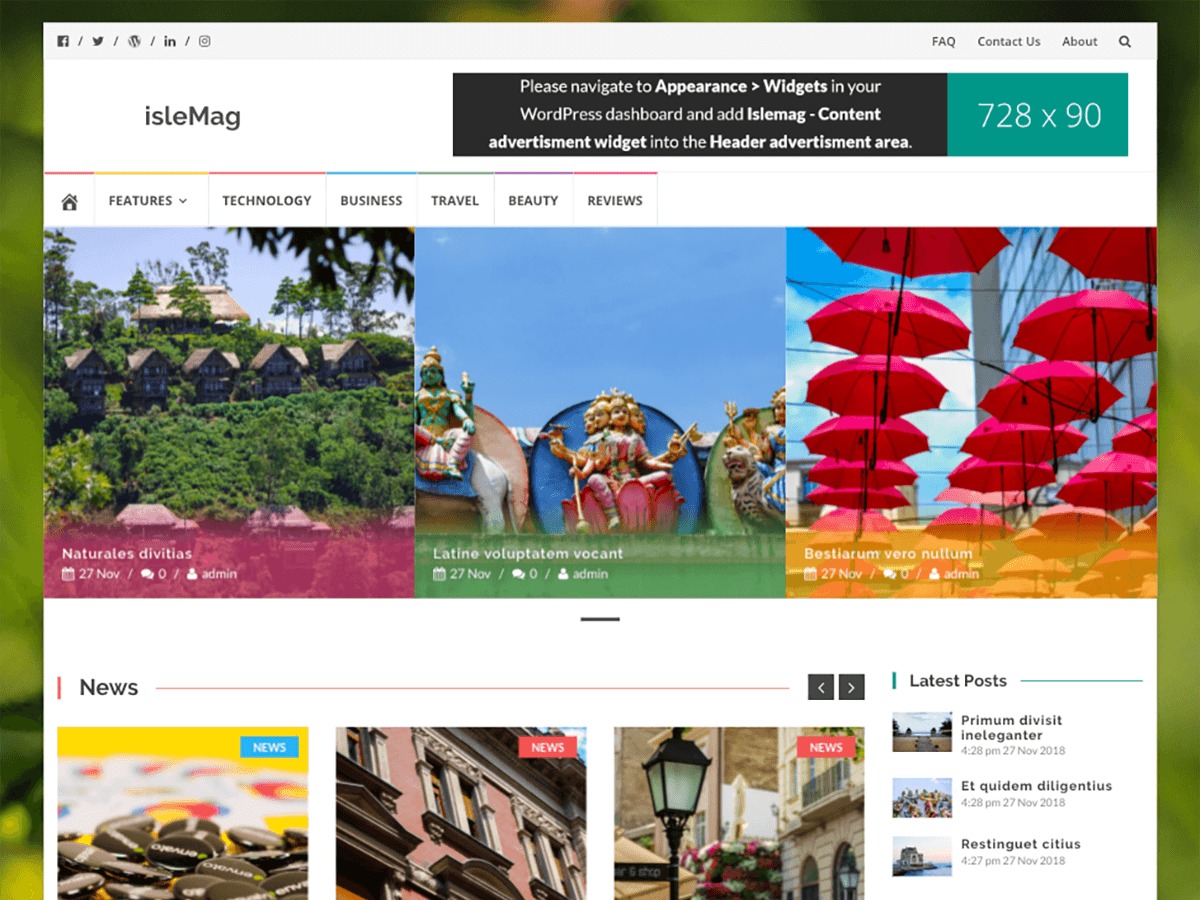Image resolution: width=1200 pixels, height=900 pixels.
Task: Select the Travel menu item
Action: coord(455,200)
